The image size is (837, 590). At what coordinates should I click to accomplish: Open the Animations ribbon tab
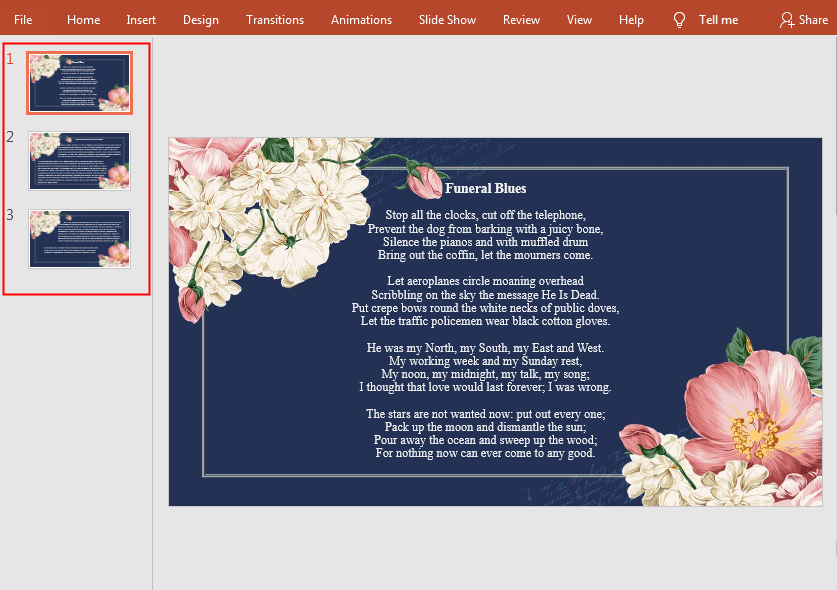pos(361,20)
